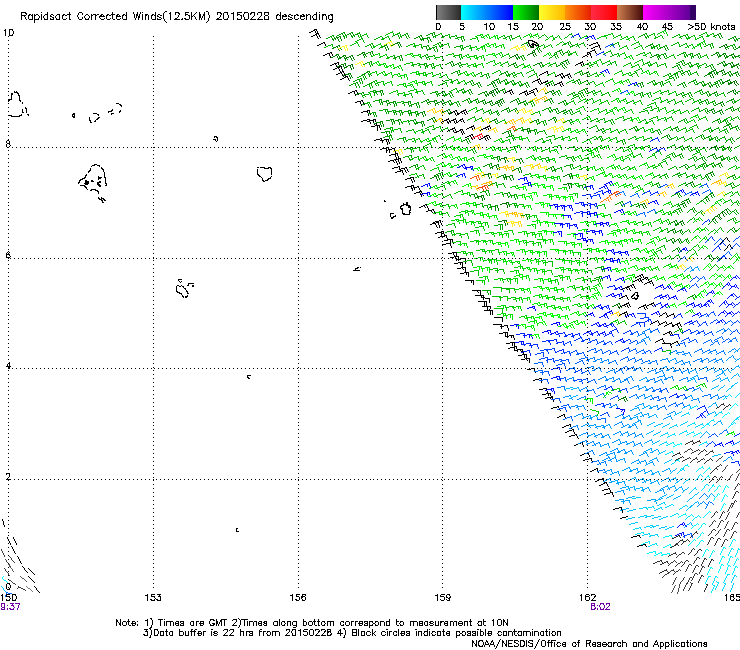
Task: Click the latitude label 6
Action: (x=8, y=255)
